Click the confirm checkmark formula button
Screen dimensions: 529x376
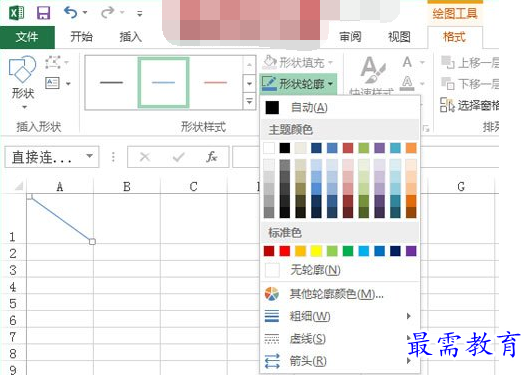(x=178, y=157)
